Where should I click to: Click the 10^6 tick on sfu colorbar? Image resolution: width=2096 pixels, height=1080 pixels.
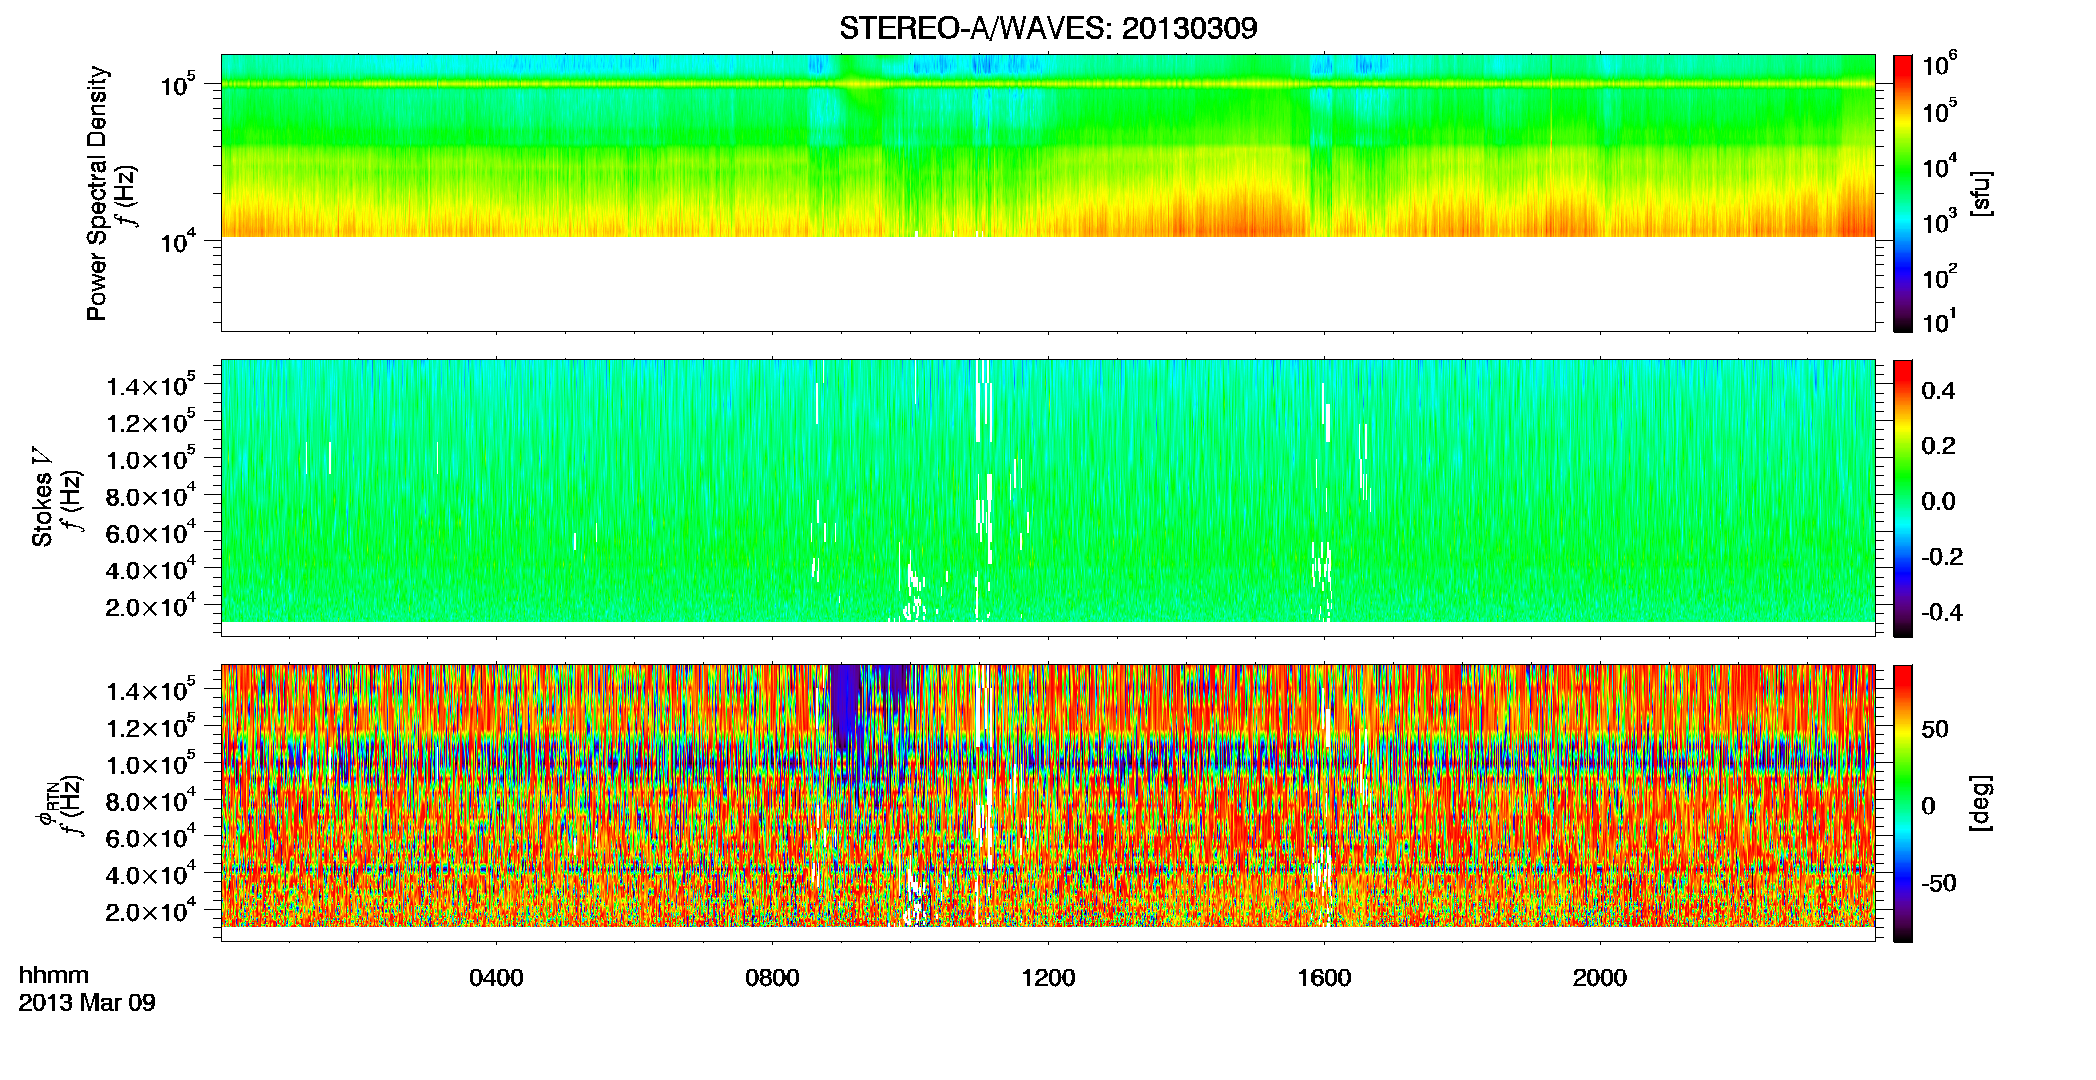[1940, 66]
